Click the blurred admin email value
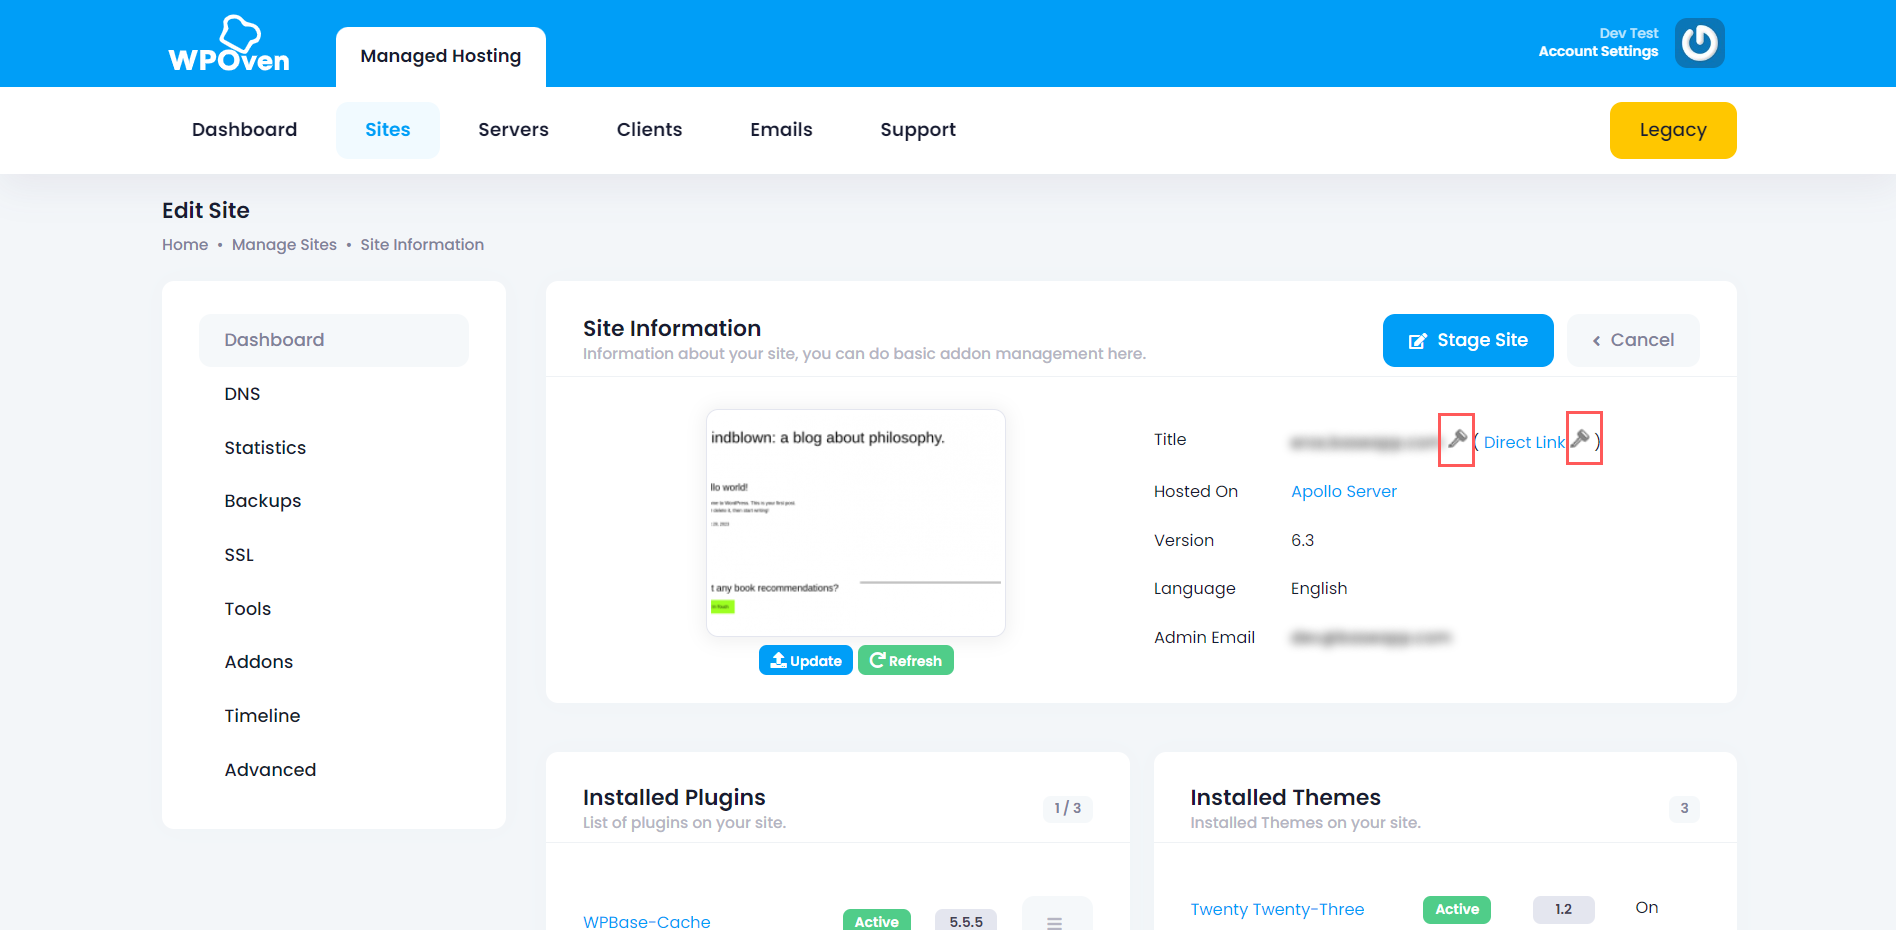Image resolution: width=1896 pixels, height=930 pixels. (x=1371, y=637)
